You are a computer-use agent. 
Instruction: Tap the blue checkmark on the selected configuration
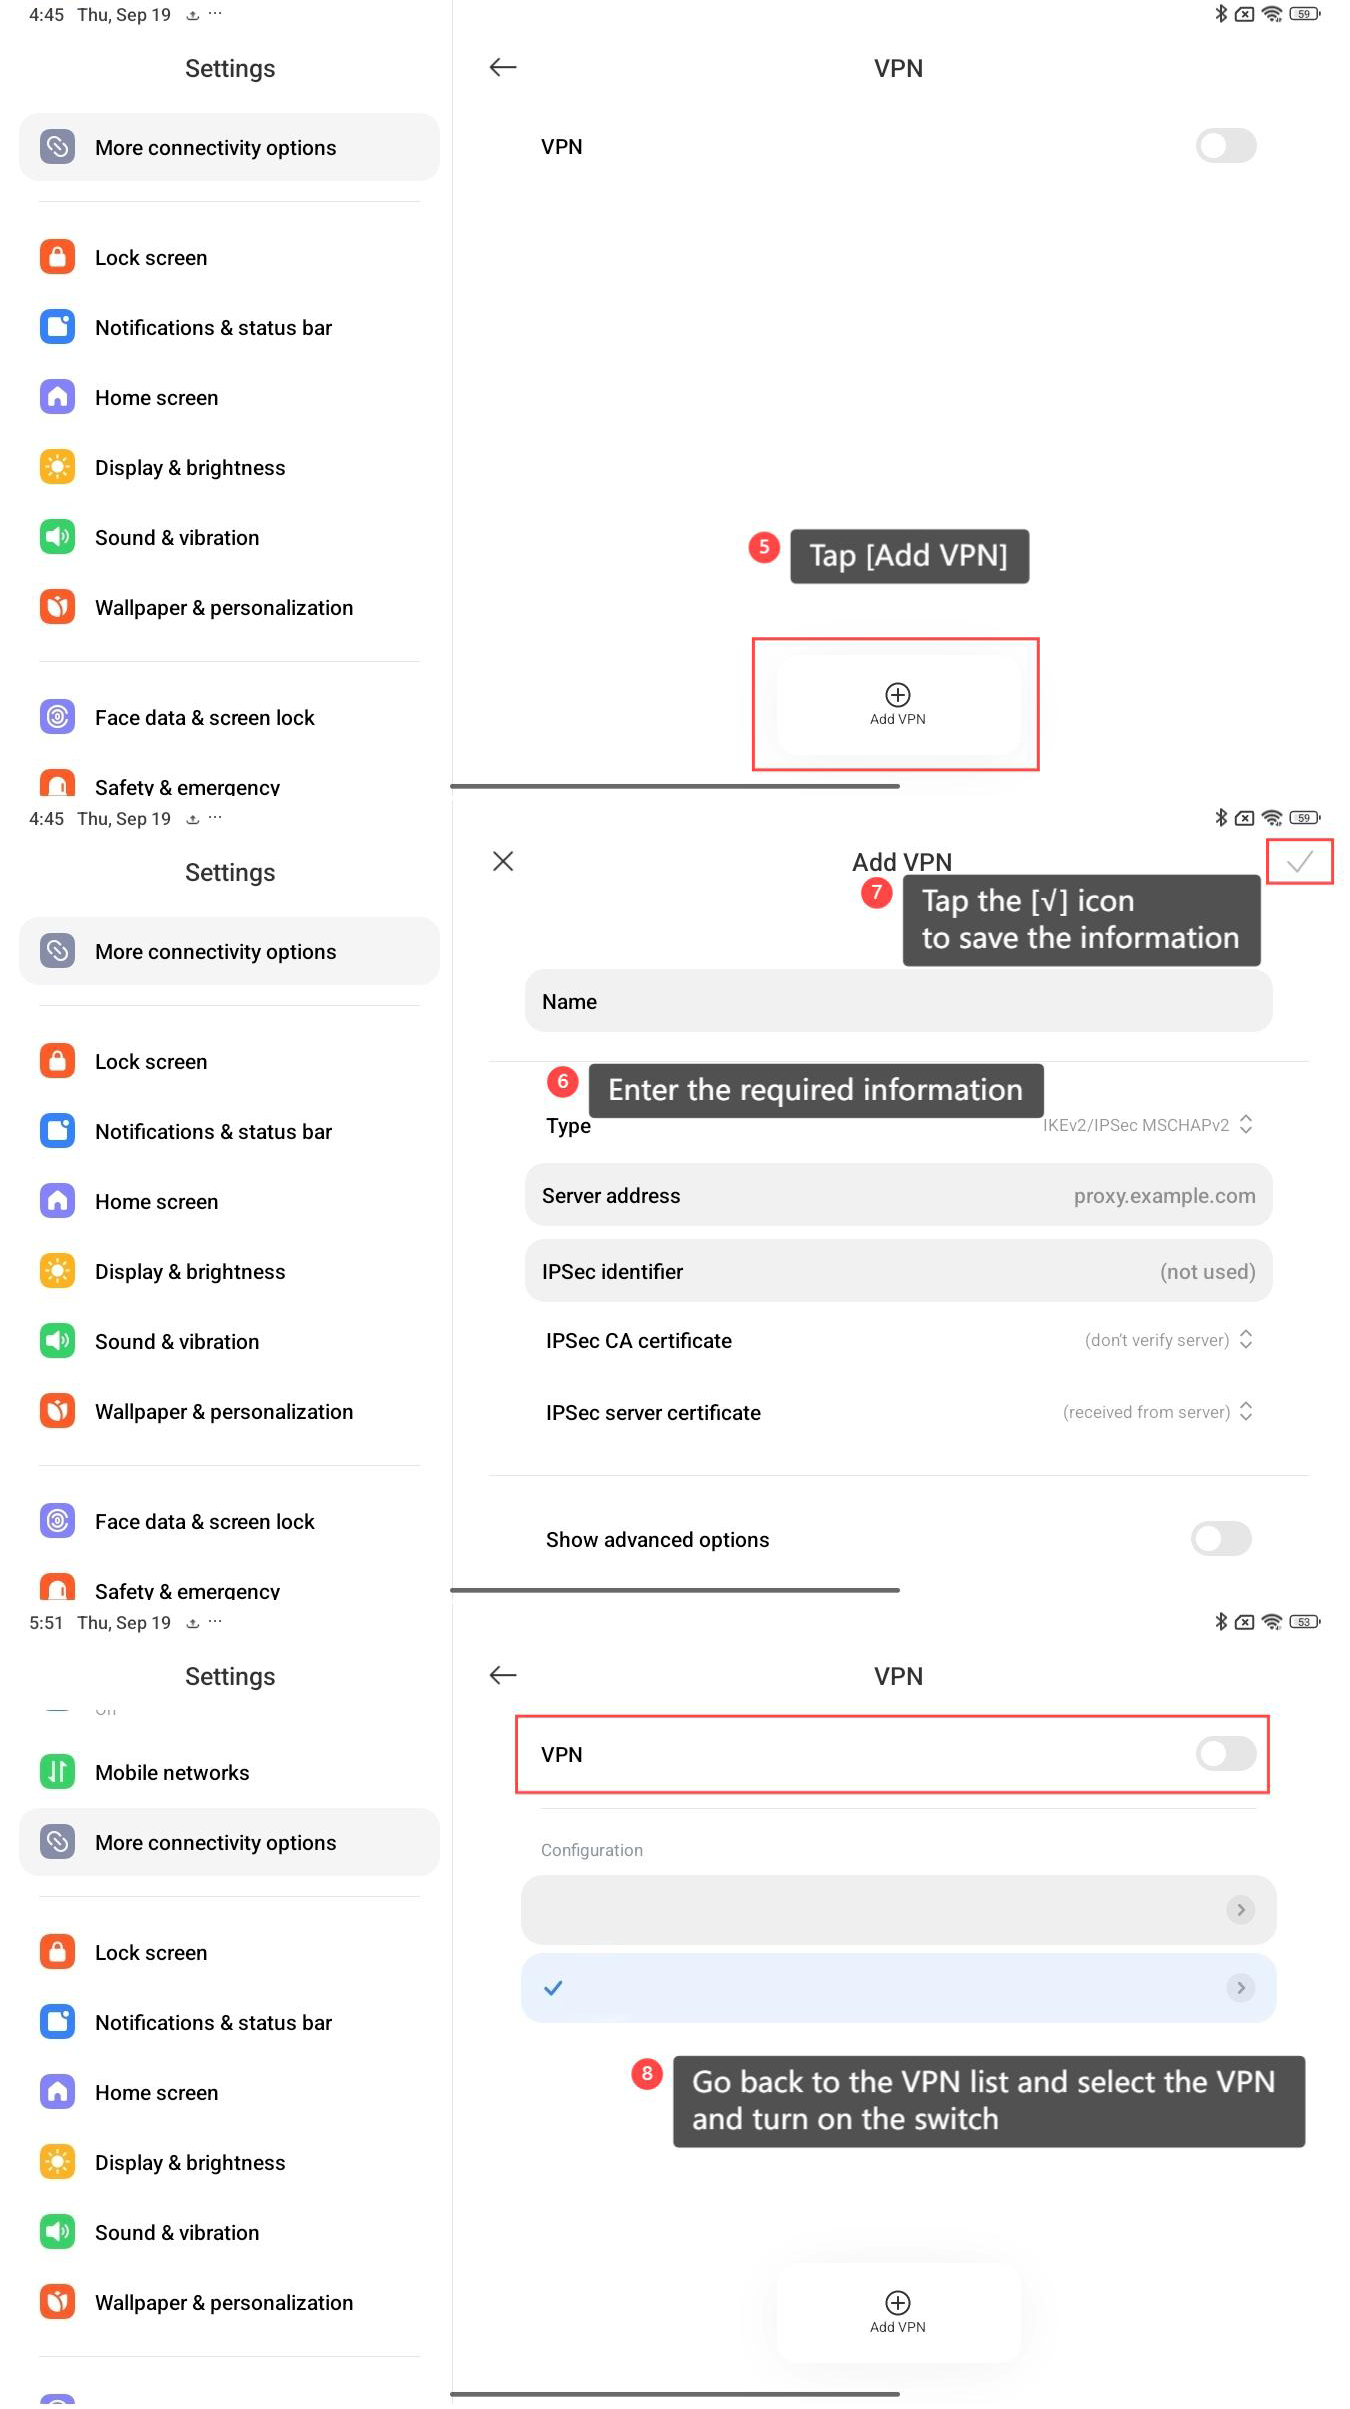click(x=553, y=1988)
